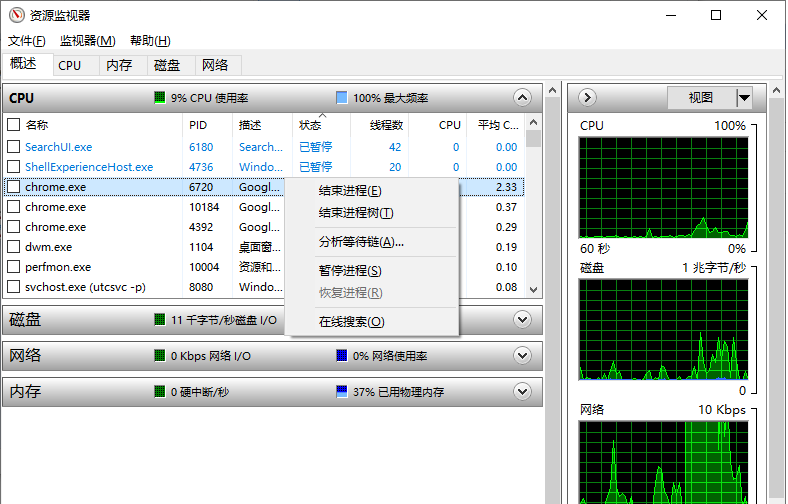This screenshot has width=788, height=504.
Task: Open the 视图 dropdown arrow
Action: 744,97
